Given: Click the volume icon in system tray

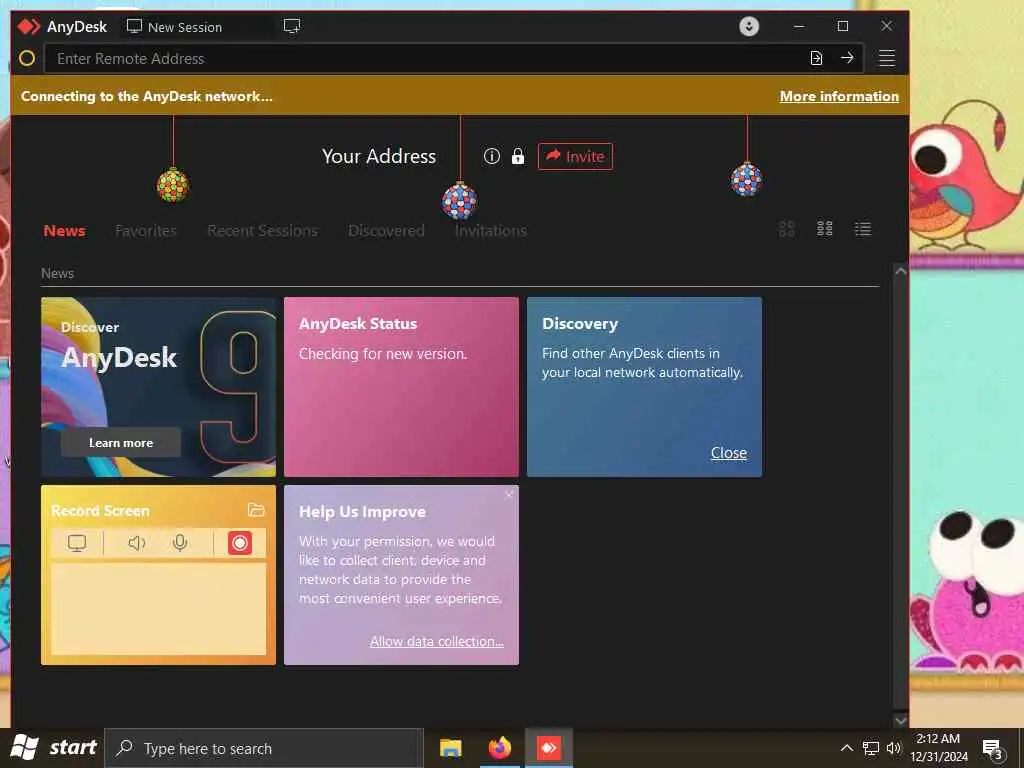Looking at the screenshot, I should (894, 748).
